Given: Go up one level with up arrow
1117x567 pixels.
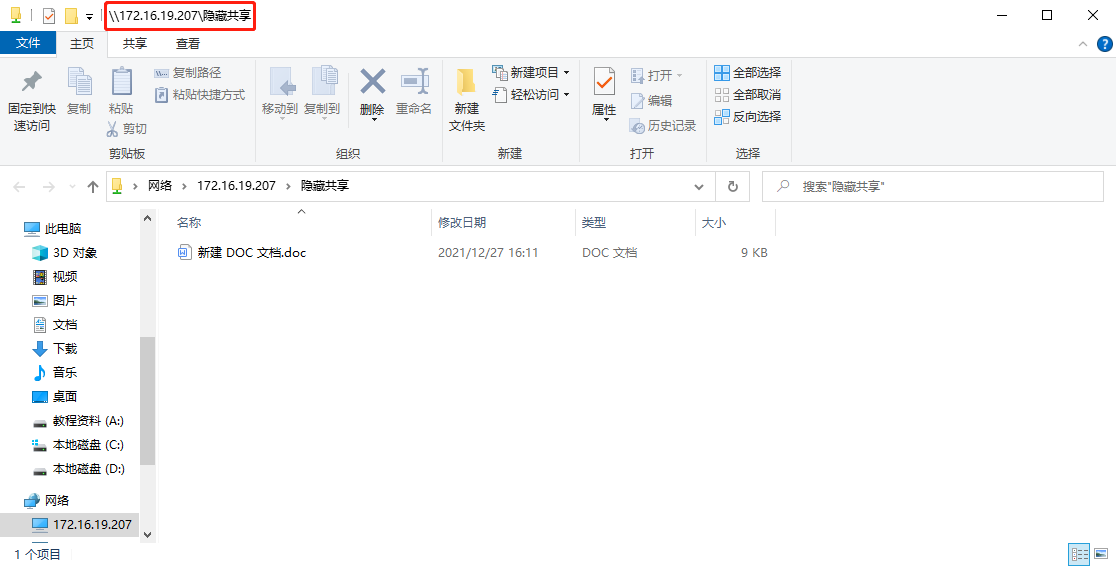Looking at the screenshot, I should click(x=93, y=187).
